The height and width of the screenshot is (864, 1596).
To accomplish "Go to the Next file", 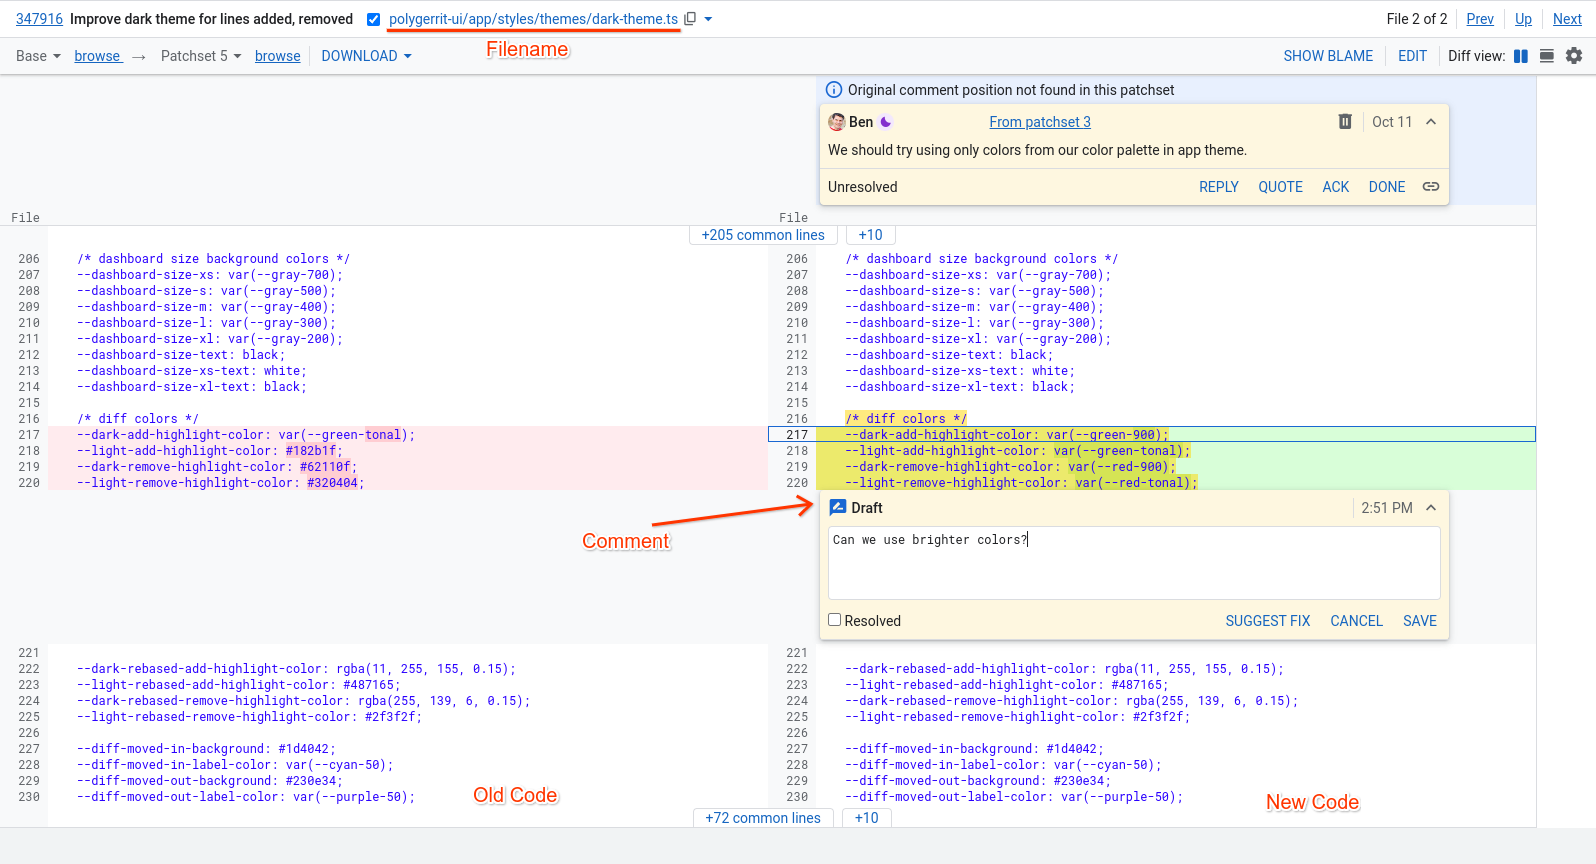I will (x=1567, y=19).
